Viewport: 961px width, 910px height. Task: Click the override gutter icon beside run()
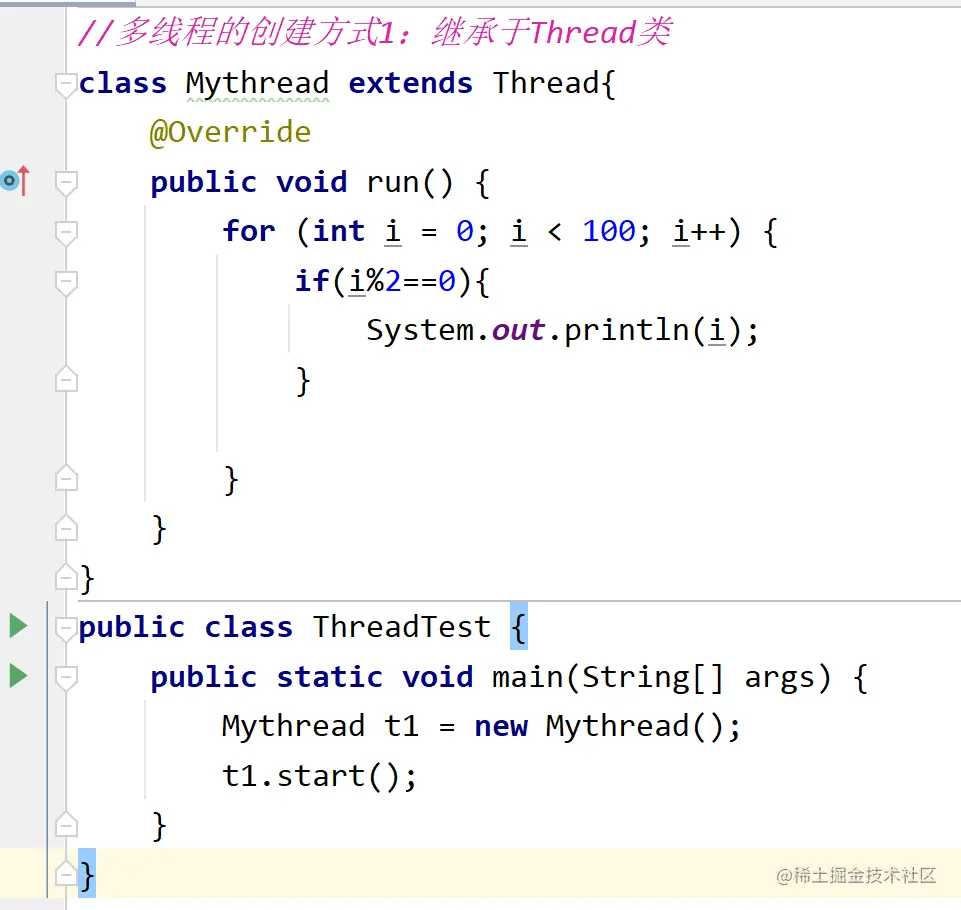(x=15, y=181)
